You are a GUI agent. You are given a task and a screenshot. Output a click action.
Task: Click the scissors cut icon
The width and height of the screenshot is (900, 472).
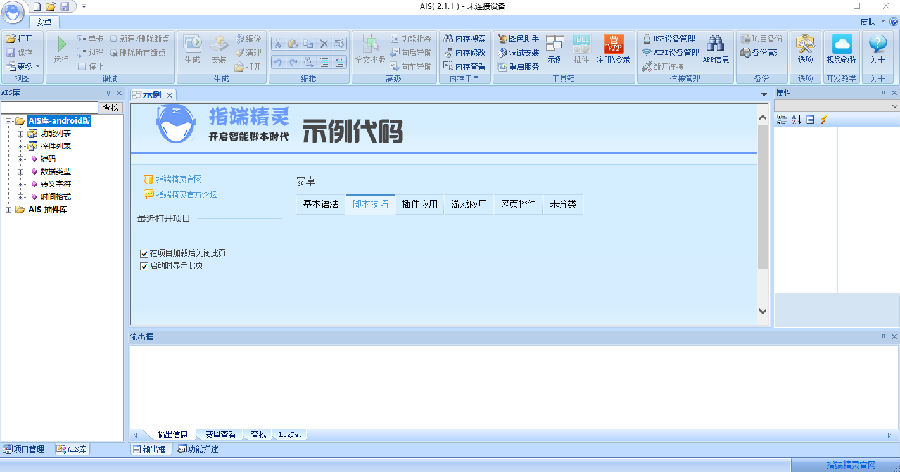[277, 44]
